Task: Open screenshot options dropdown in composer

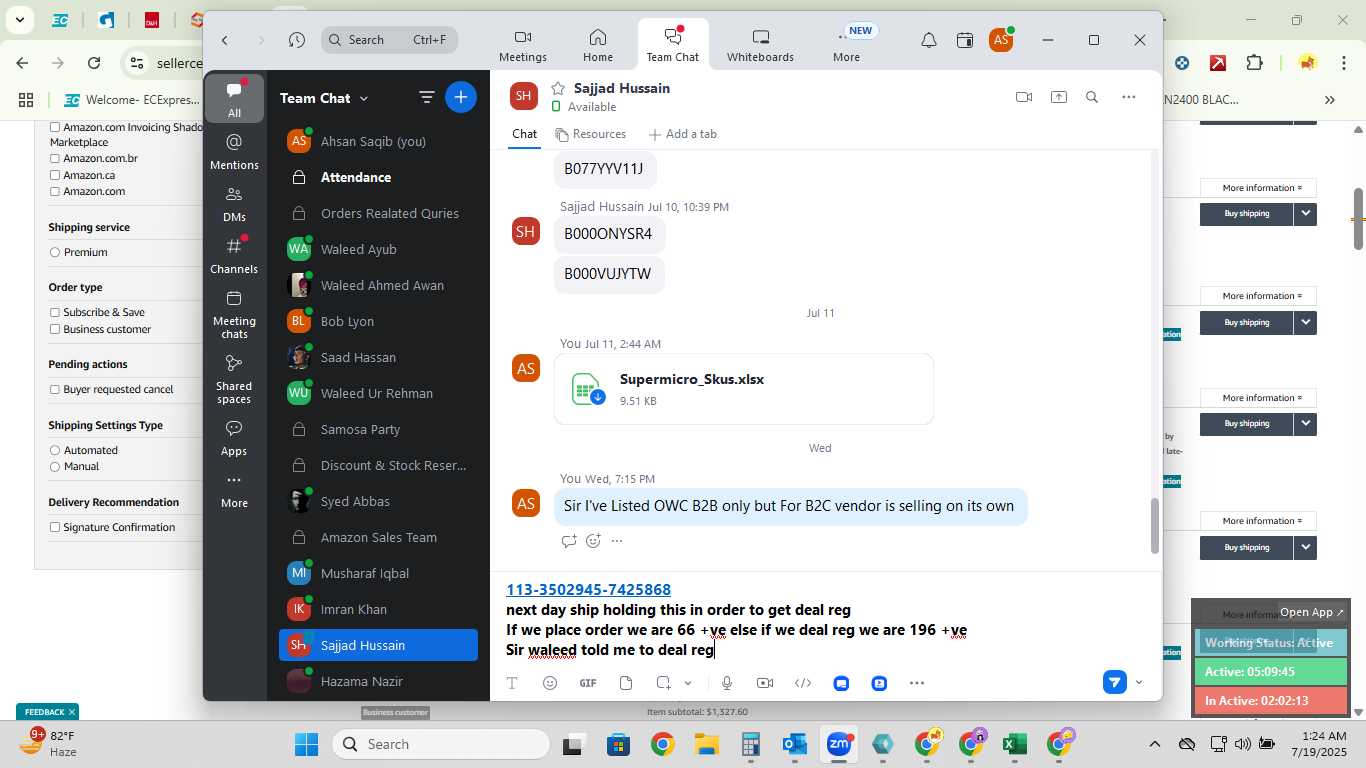Action: [x=688, y=683]
